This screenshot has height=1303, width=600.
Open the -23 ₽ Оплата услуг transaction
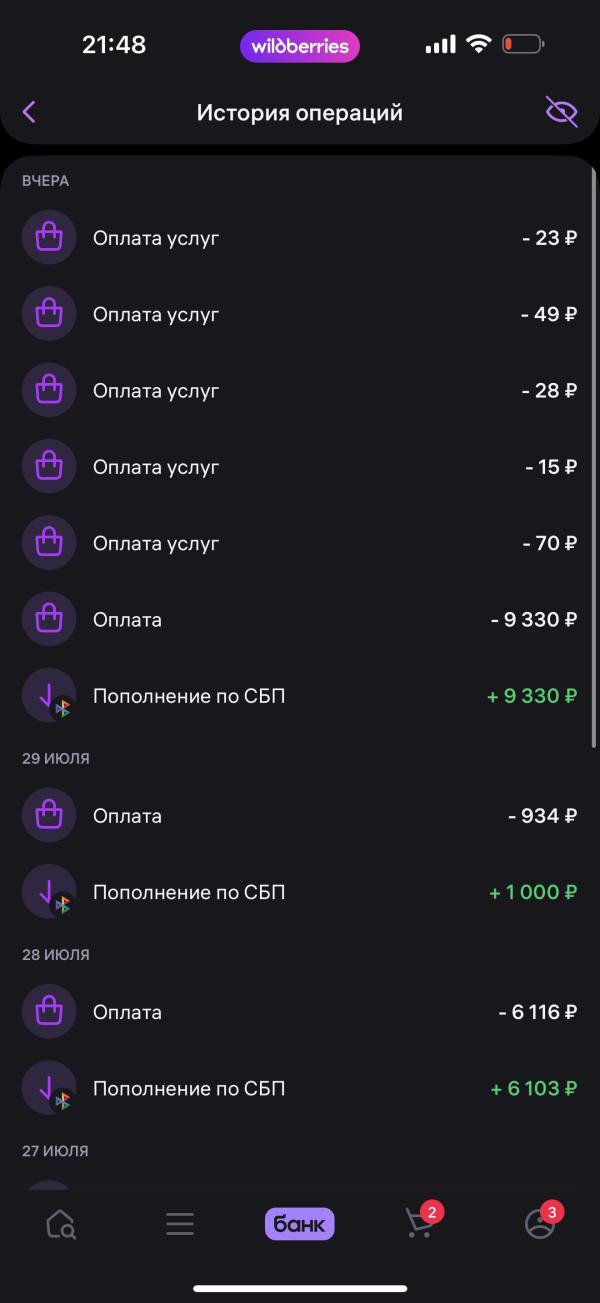(x=300, y=238)
